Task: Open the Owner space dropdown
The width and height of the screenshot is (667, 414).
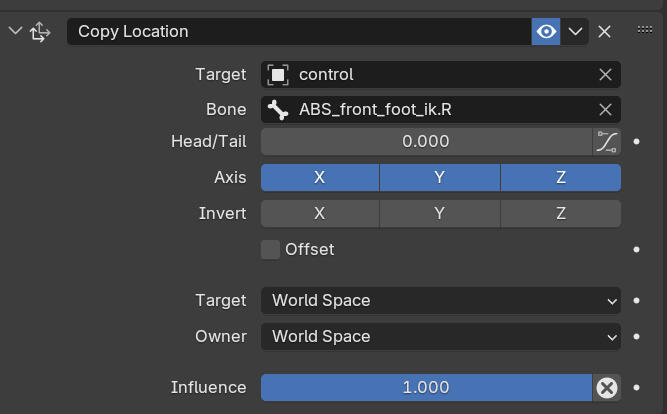Action: pyautogui.click(x=440, y=336)
